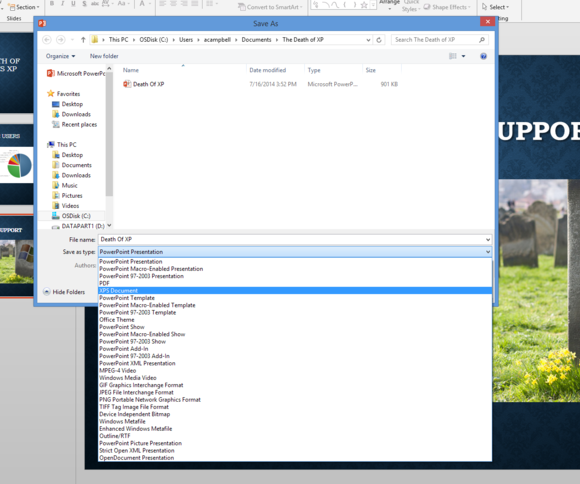The image size is (580, 484).
Task: Open Documents under This PC
Action: [x=72, y=165]
